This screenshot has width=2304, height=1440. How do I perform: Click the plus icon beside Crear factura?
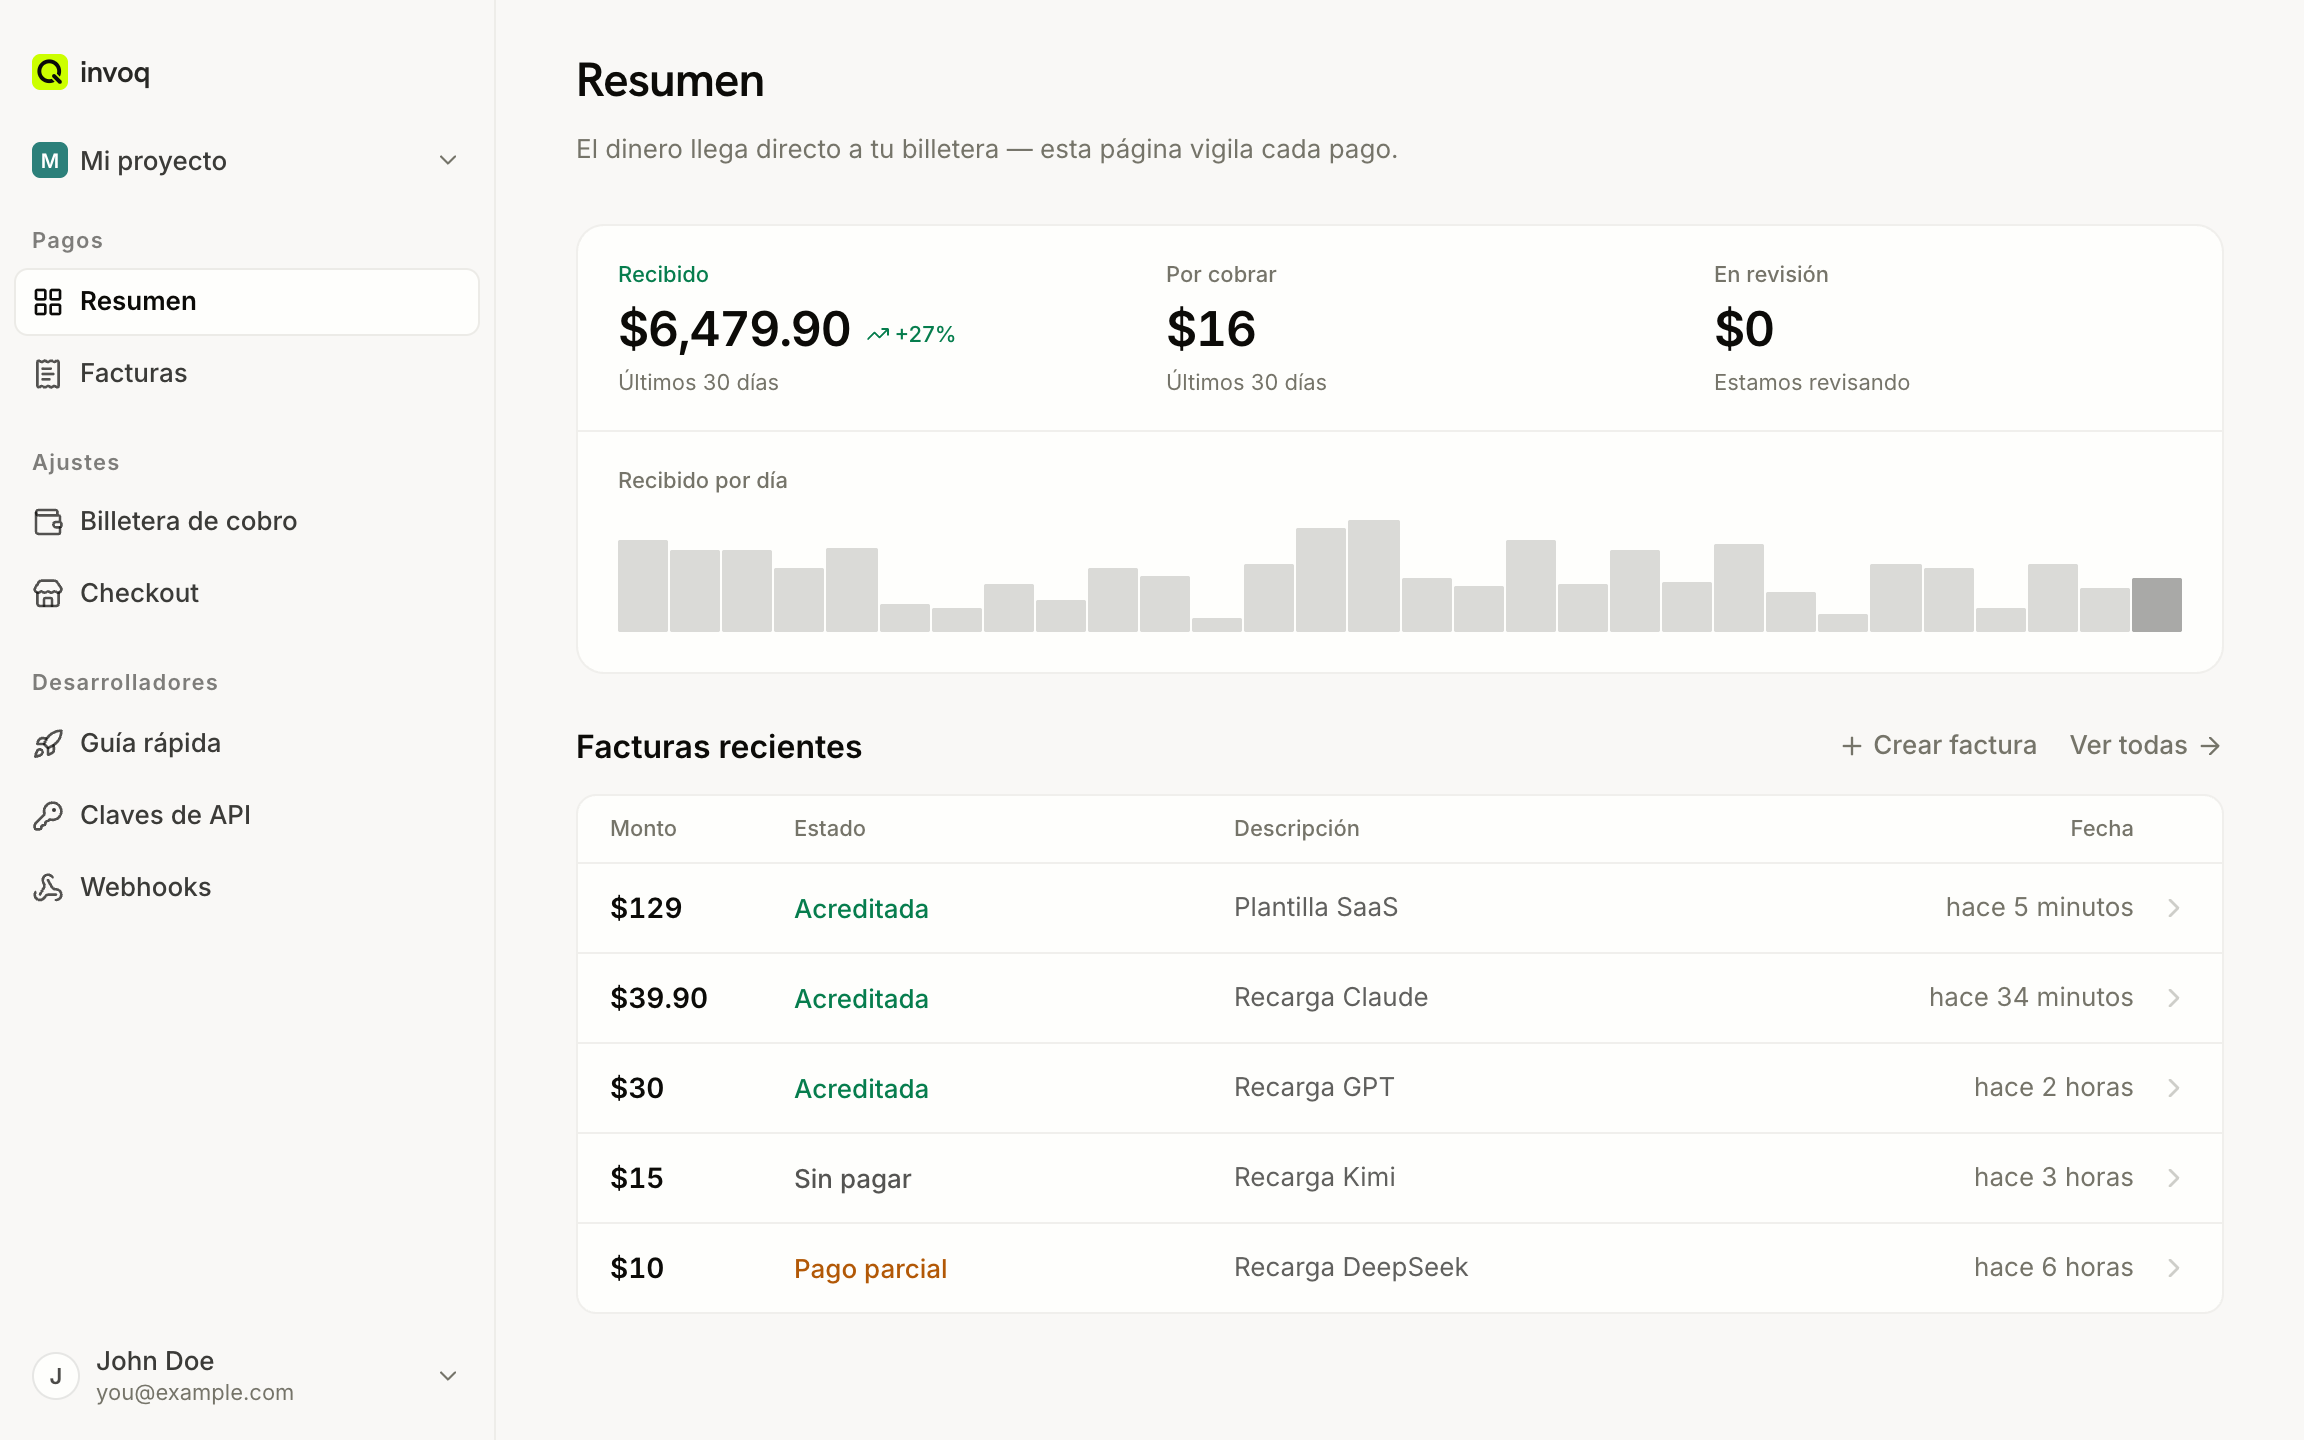[x=1852, y=746]
